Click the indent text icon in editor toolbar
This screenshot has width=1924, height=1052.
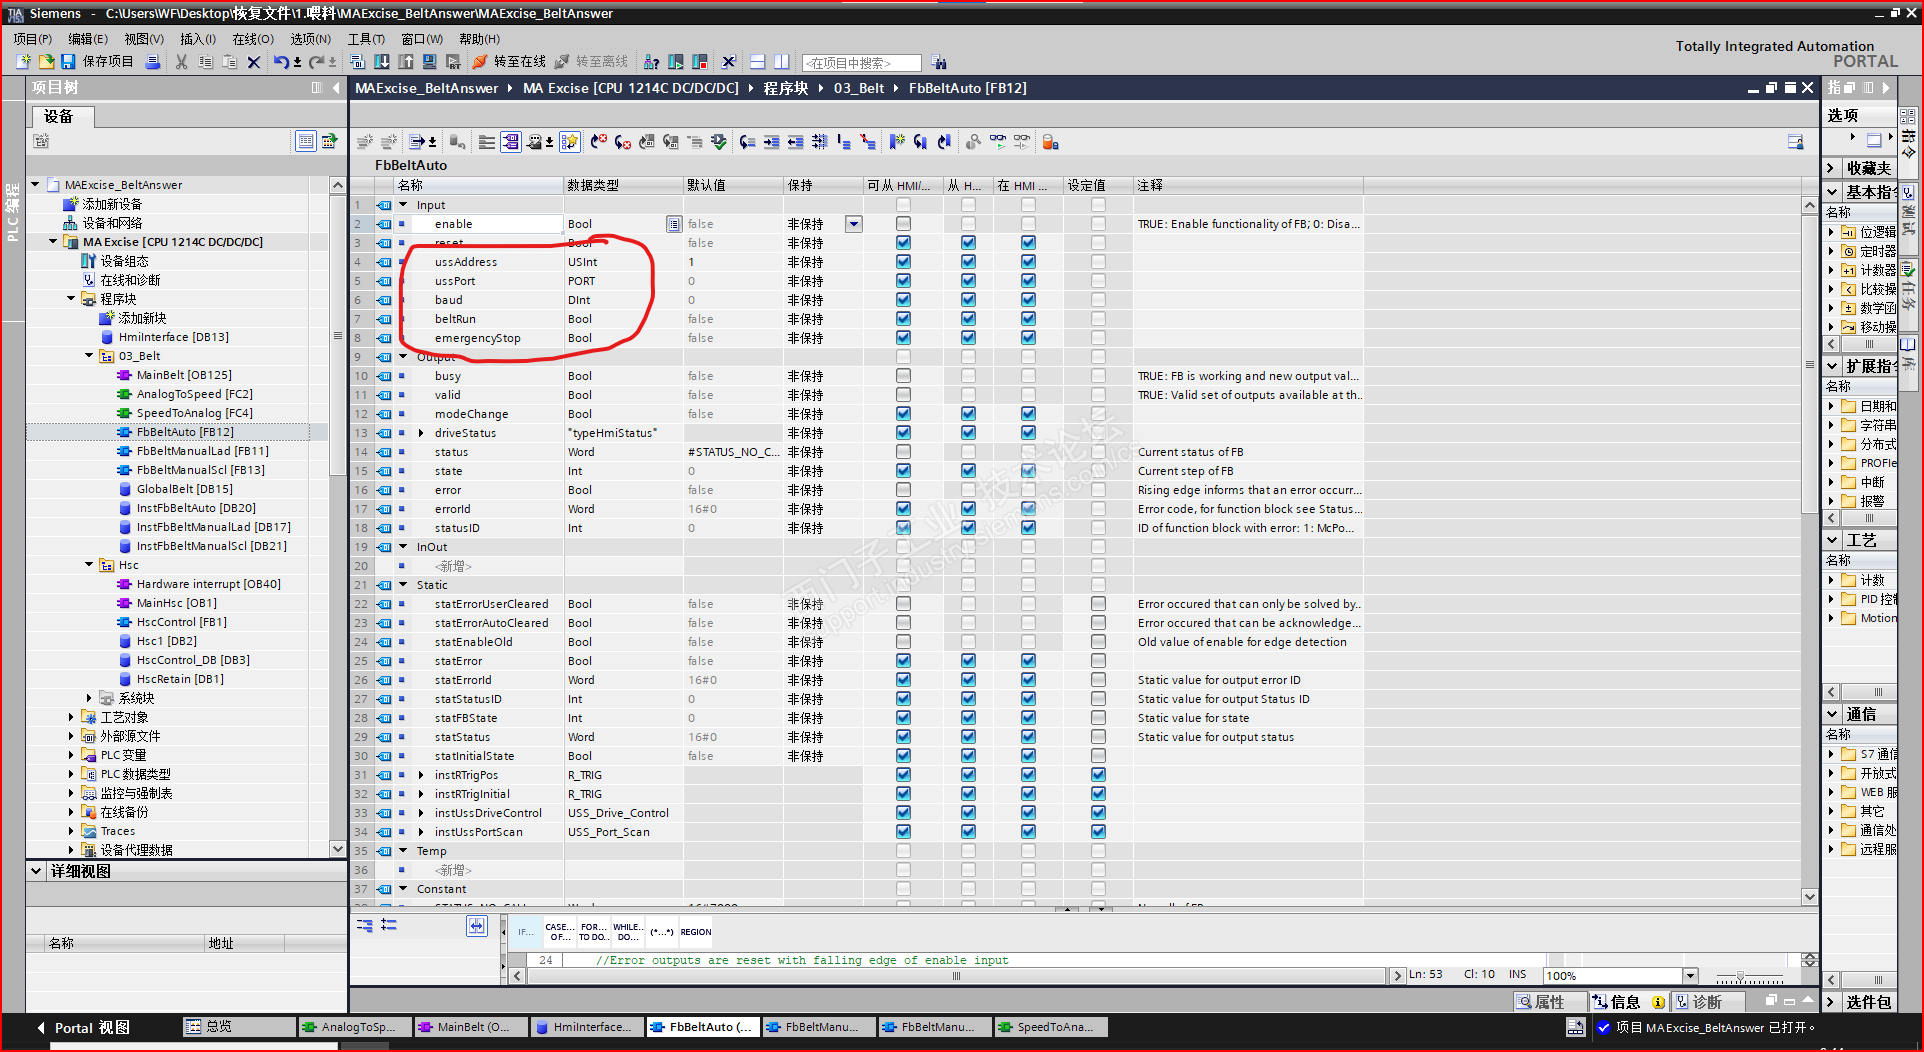click(x=771, y=142)
